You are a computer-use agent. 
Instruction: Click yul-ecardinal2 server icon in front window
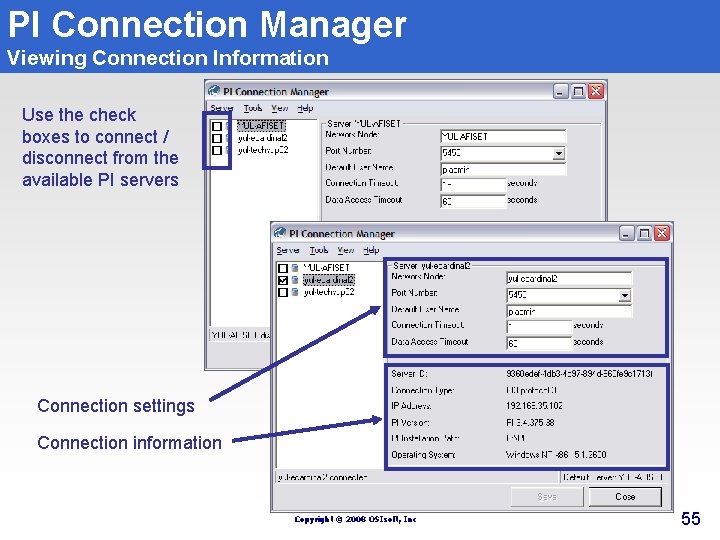pos(295,280)
